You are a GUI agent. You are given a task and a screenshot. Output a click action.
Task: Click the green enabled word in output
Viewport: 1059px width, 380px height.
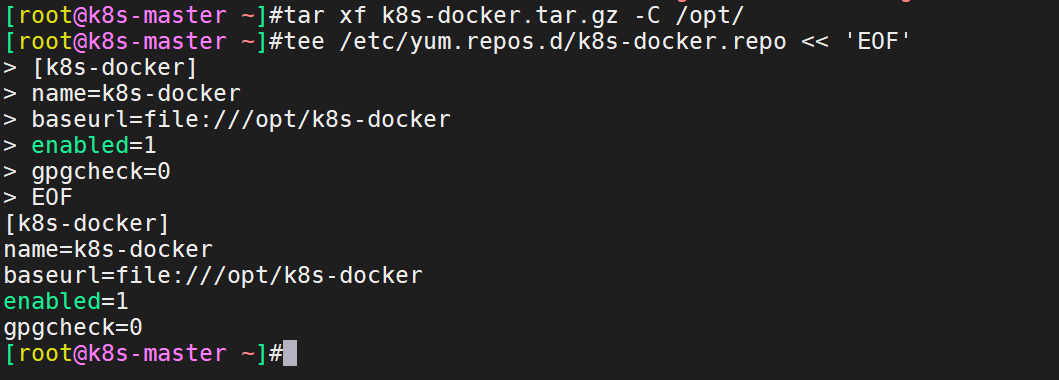pyautogui.click(x=52, y=302)
